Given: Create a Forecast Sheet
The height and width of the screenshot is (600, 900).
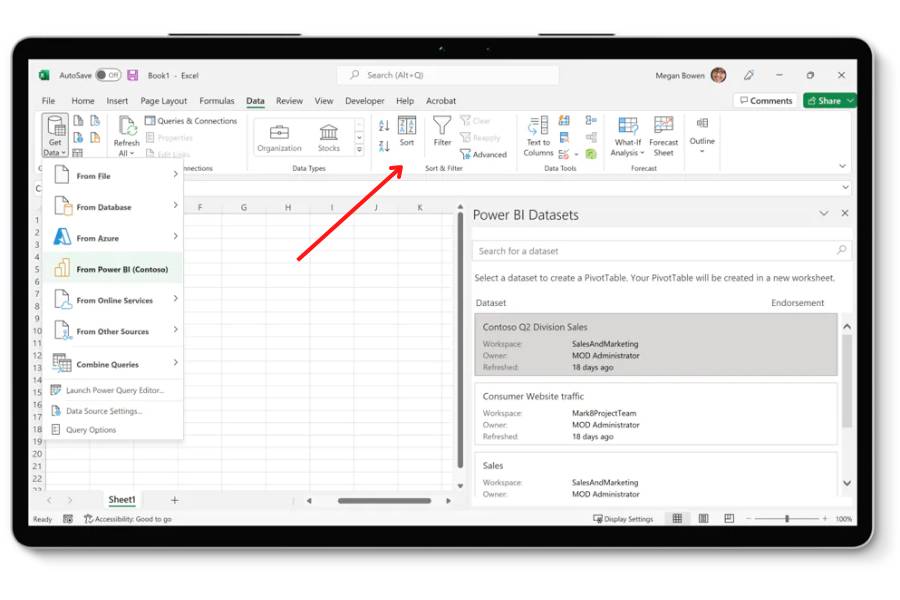Looking at the screenshot, I should pyautogui.click(x=664, y=136).
